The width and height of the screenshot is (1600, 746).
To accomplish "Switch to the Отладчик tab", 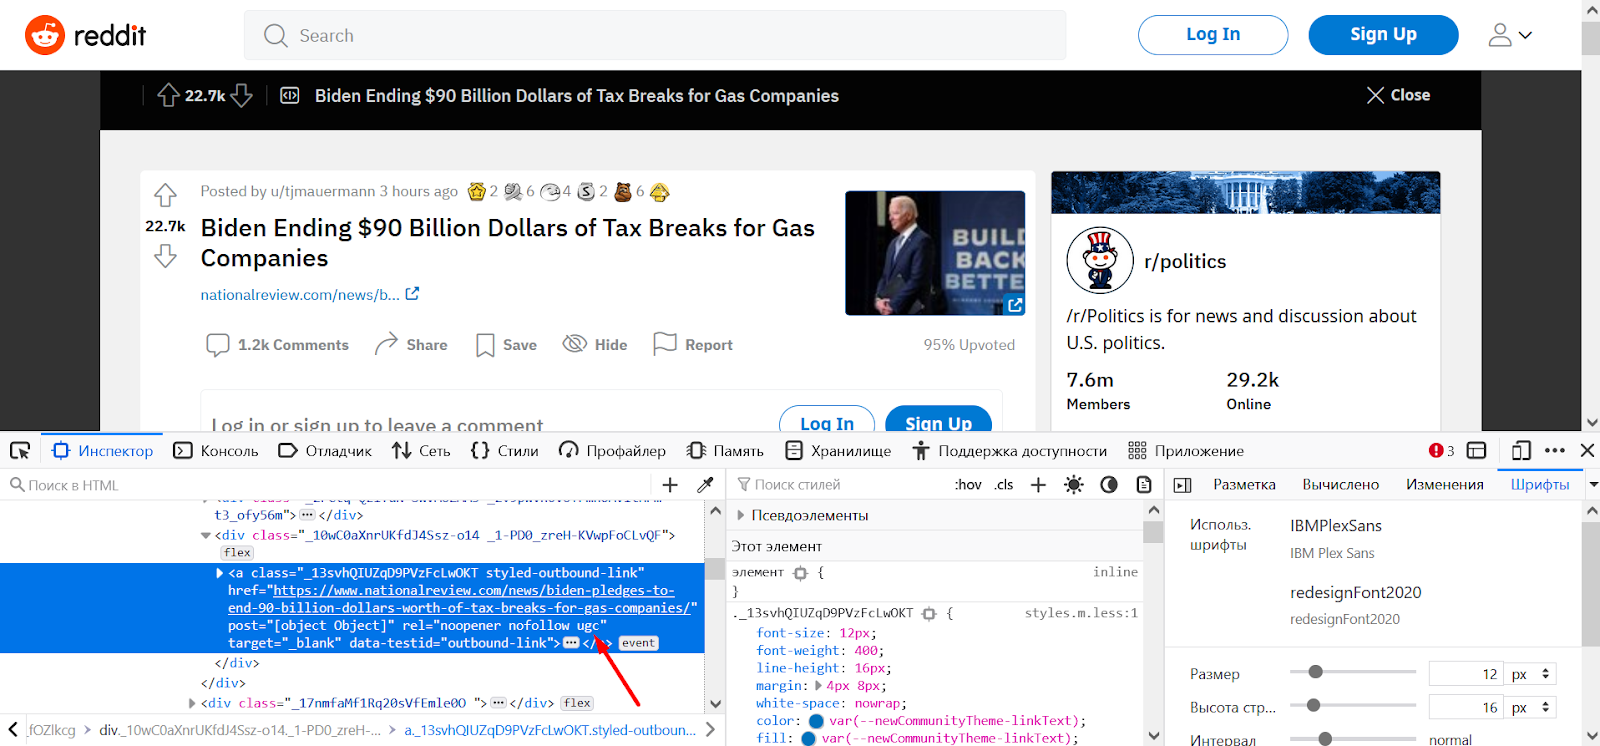I will [x=325, y=451].
